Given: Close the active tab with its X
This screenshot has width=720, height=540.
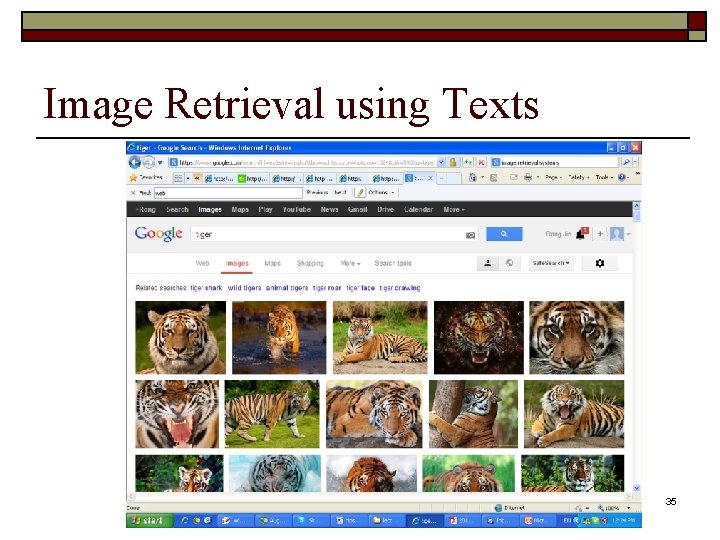Looking at the screenshot, I should [430, 178].
